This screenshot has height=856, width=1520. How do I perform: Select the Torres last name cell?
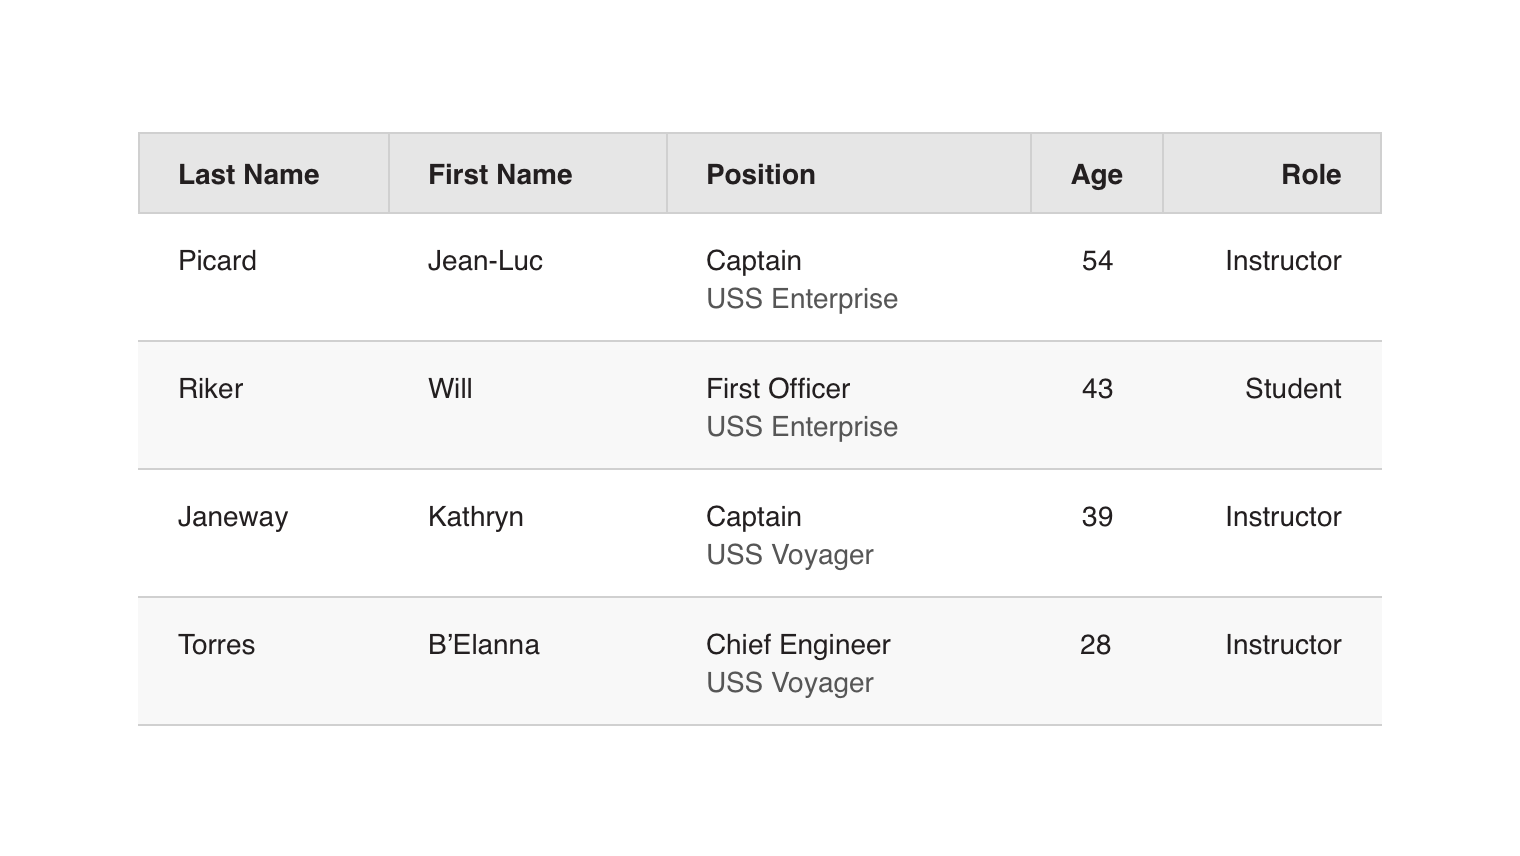(x=216, y=645)
